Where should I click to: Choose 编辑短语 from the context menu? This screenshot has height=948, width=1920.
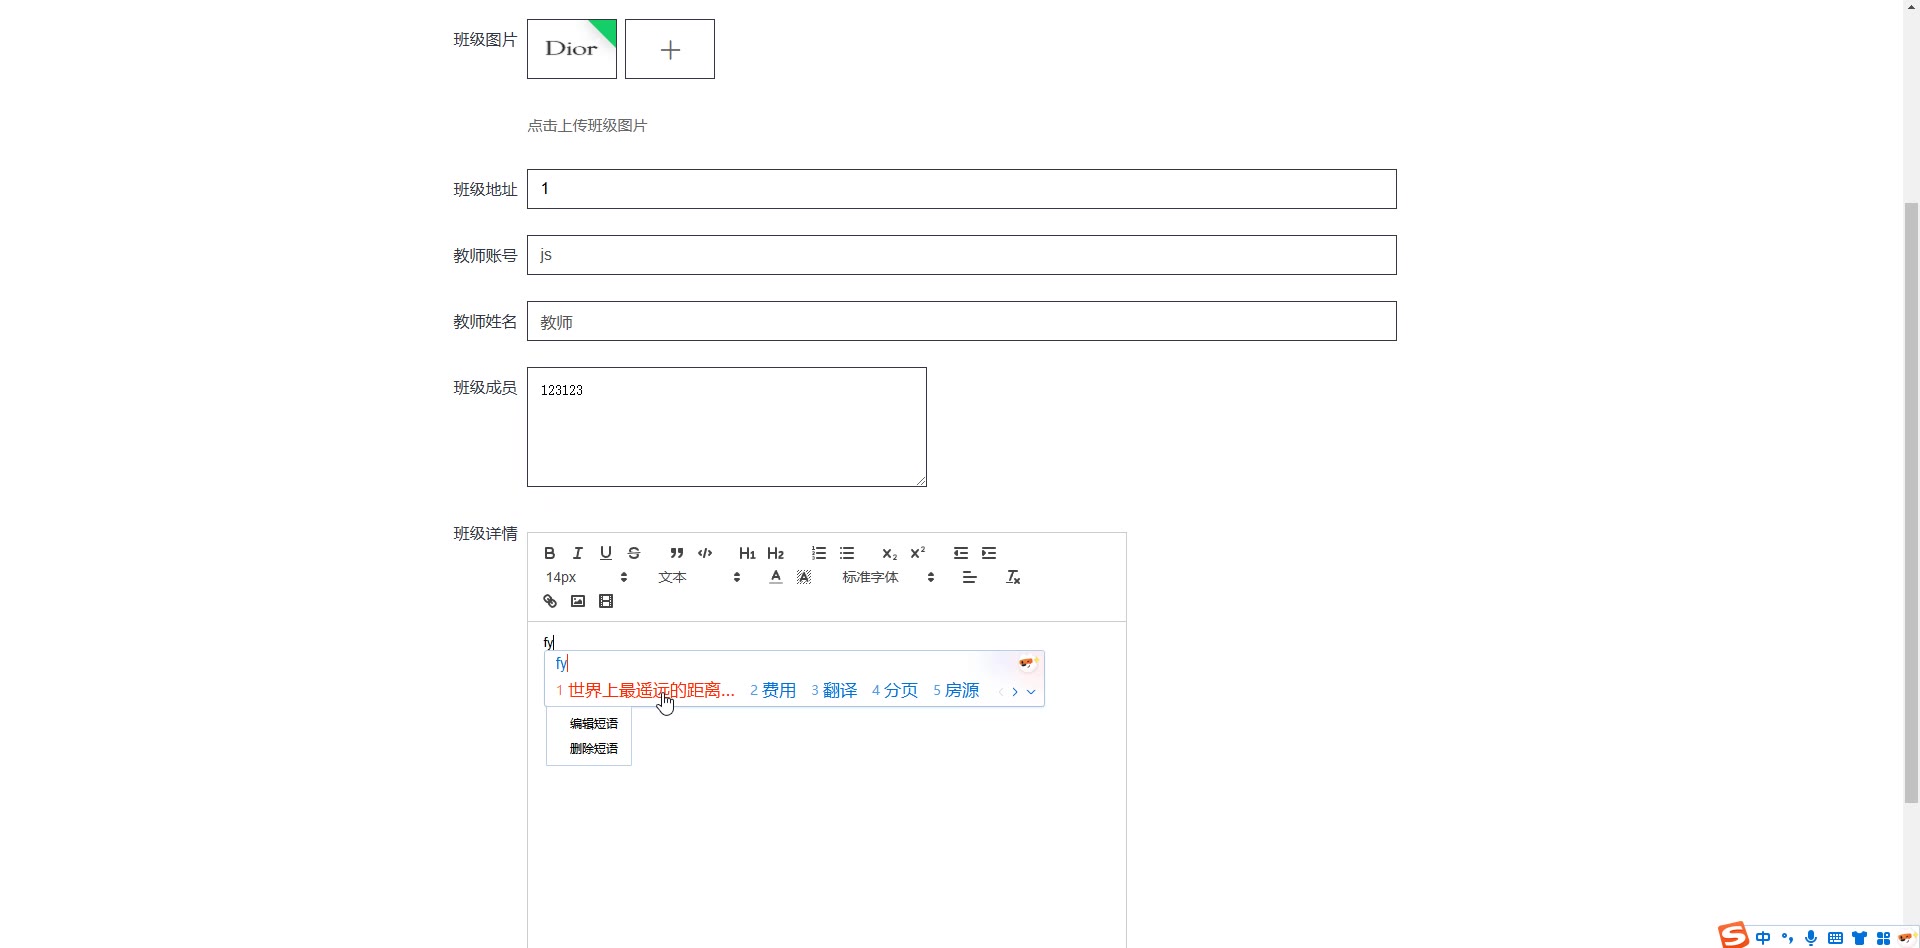point(593,723)
